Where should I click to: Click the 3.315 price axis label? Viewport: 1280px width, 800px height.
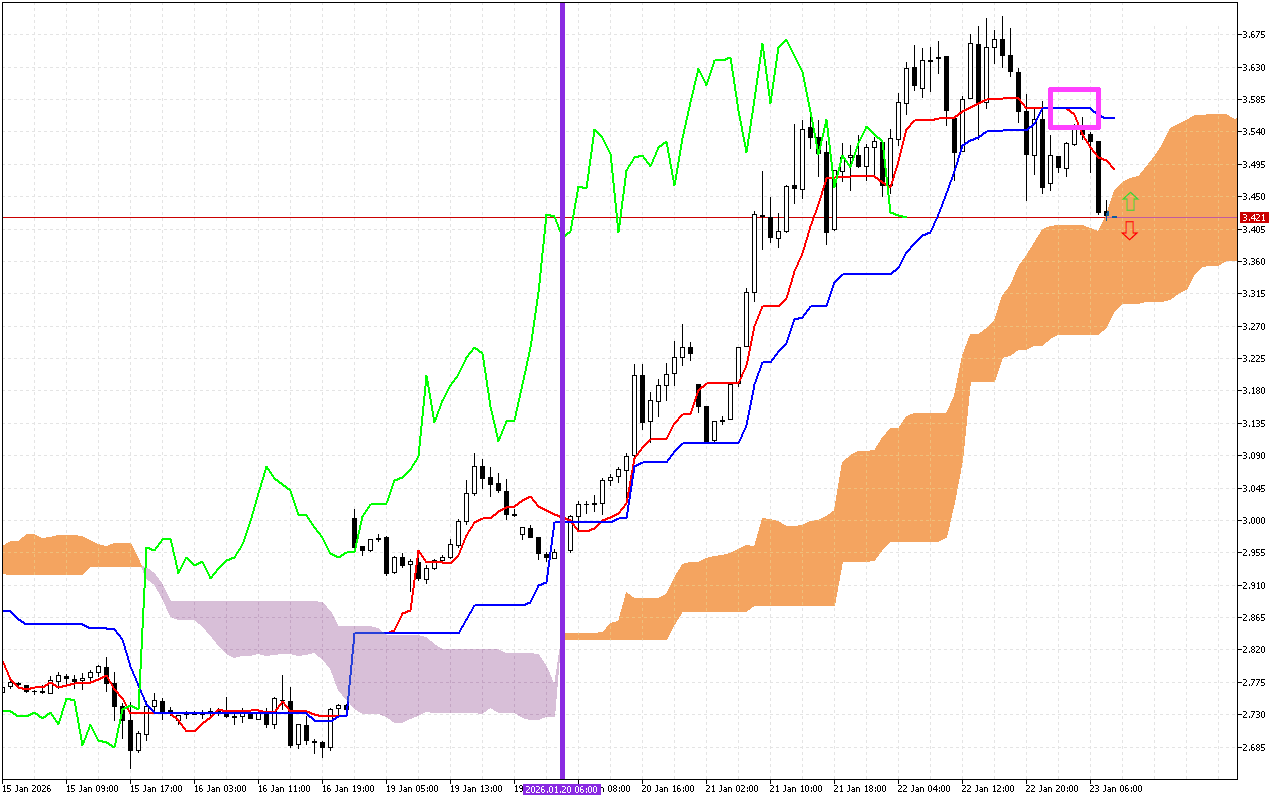point(1252,294)
